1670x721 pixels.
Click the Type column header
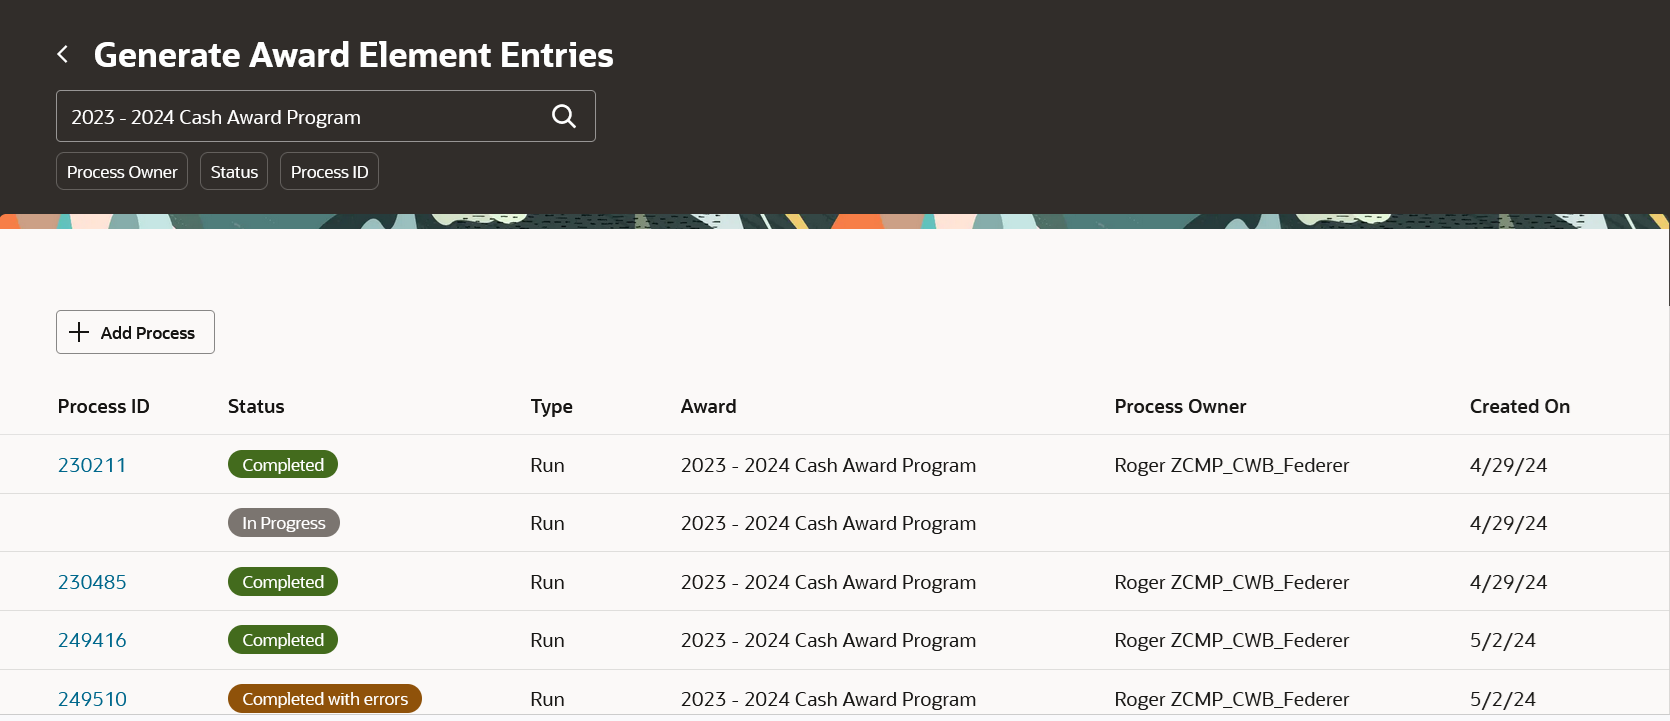click(x=552, y=406)
